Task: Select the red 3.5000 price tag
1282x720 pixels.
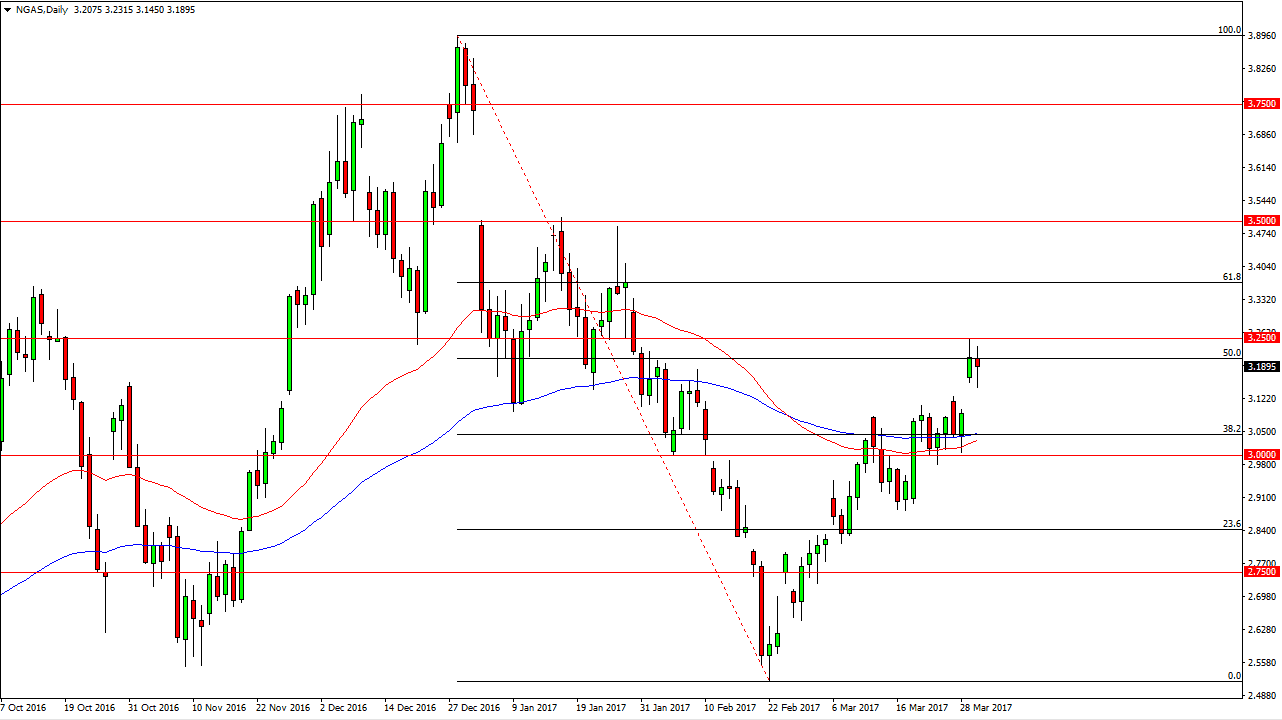Action: pos(1262,221)
